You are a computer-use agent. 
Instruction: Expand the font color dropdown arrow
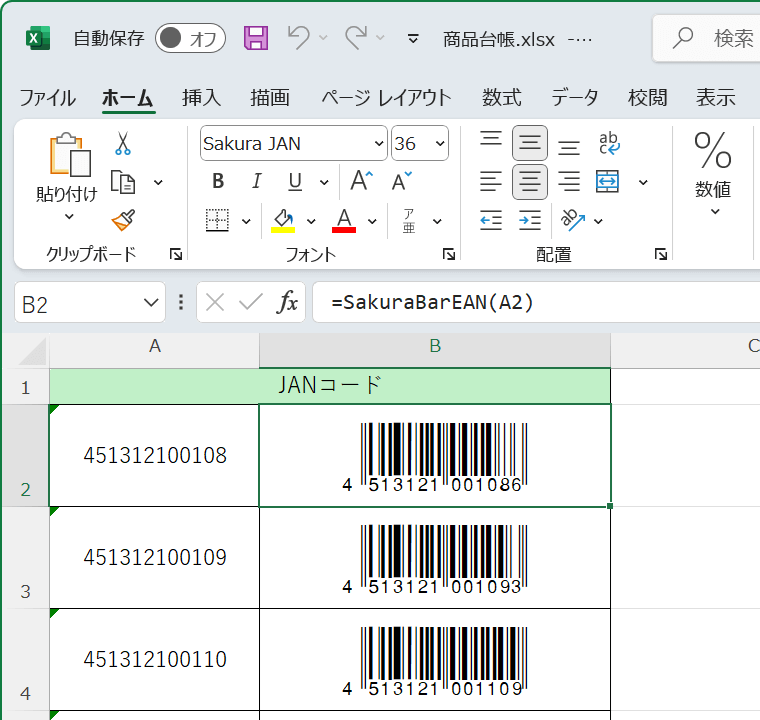372,222
